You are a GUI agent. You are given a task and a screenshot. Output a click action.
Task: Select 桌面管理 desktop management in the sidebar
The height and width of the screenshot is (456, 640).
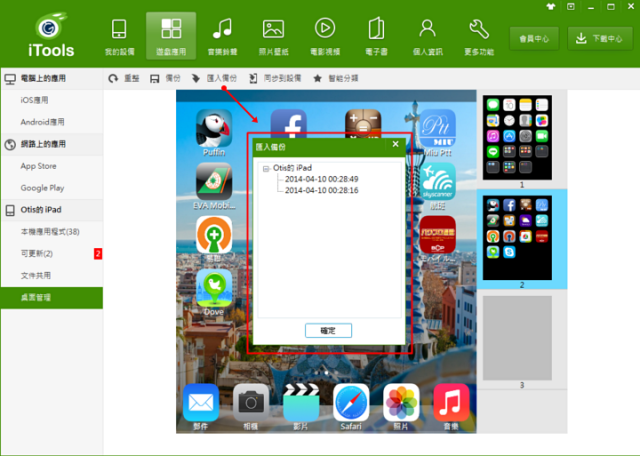coord(52,298)
